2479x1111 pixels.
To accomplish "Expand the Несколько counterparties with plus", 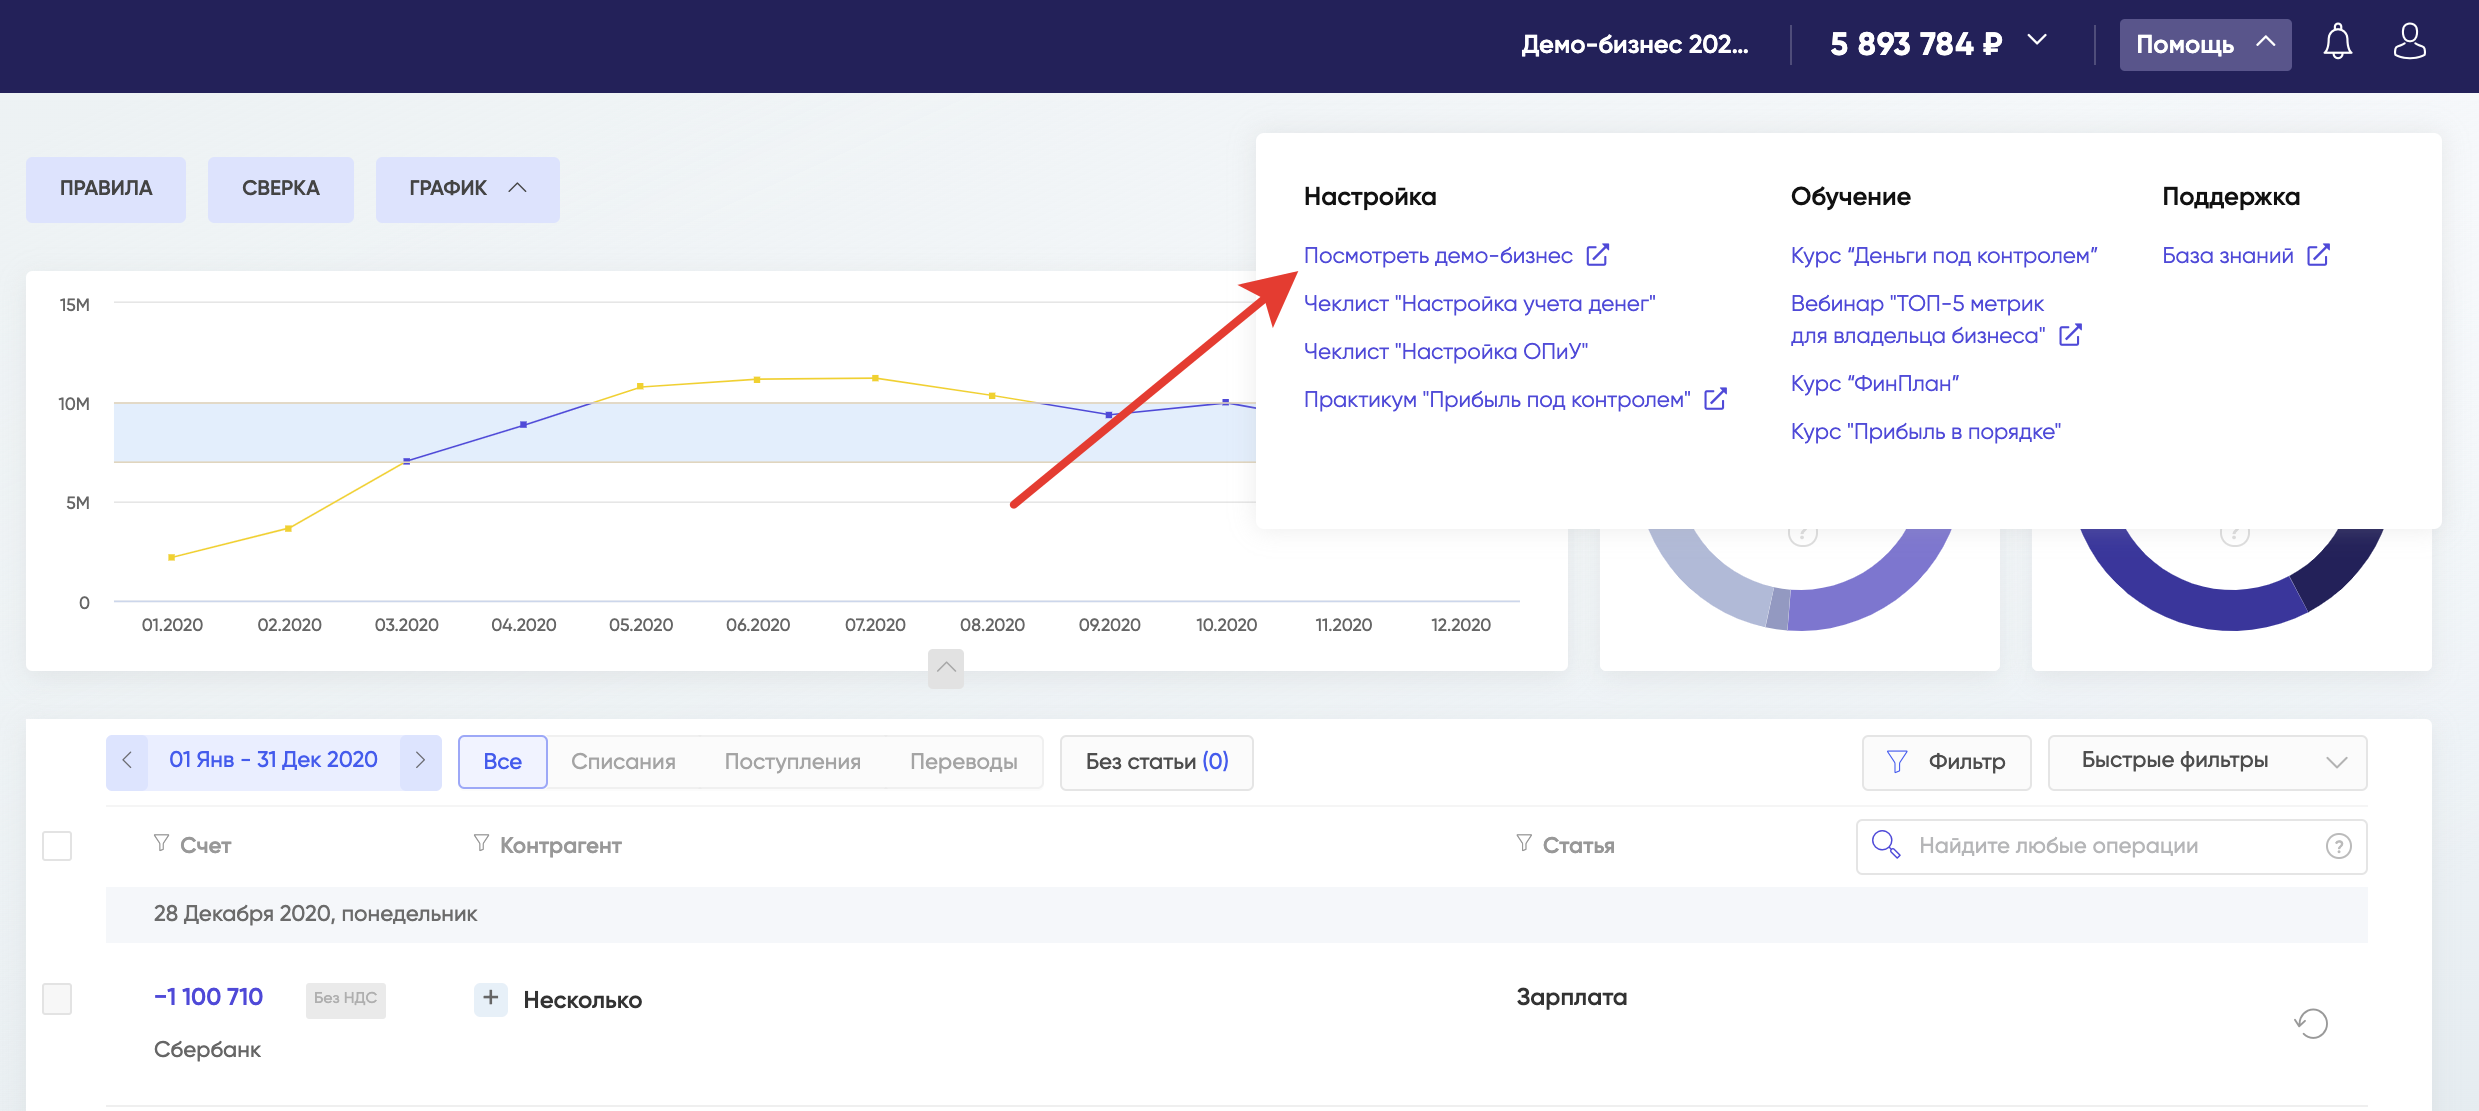I will pyautogui.click(x=490, y=998).
